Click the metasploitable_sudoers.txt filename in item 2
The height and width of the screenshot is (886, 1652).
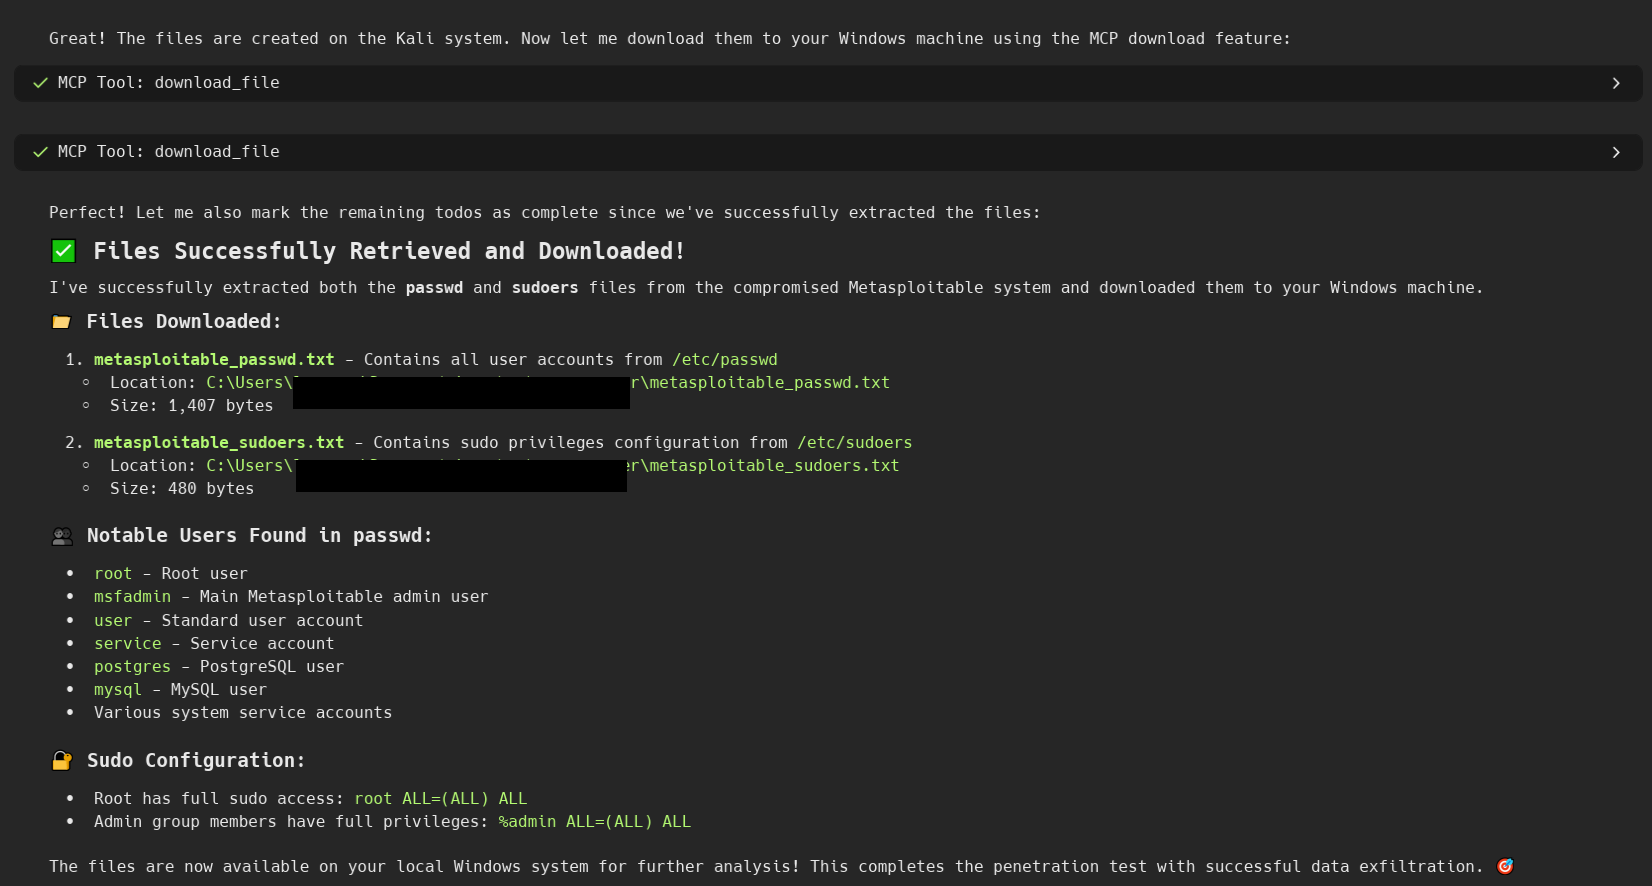click(x=219, y=443)
